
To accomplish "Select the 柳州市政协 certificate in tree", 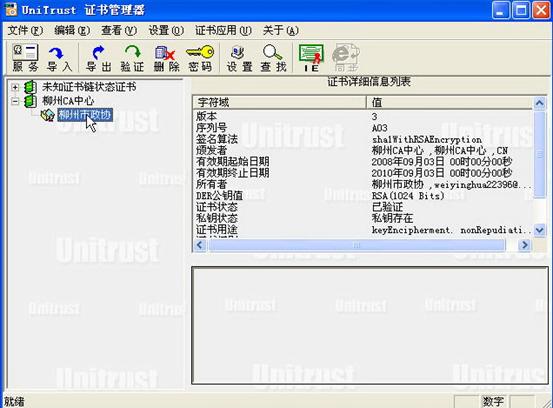I will [x=85, y=115].
